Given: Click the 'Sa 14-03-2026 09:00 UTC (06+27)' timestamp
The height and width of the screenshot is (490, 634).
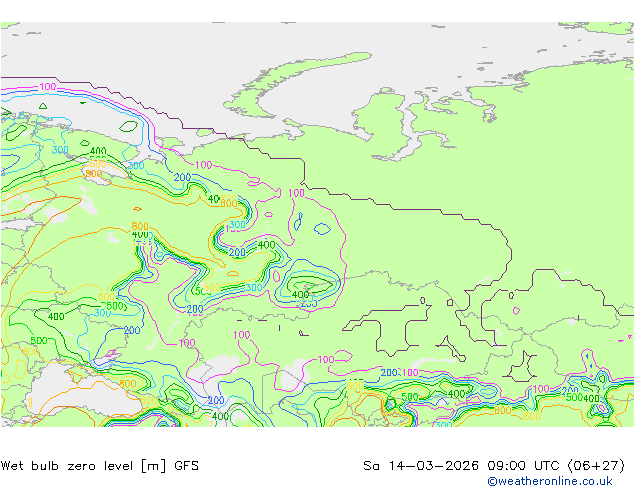Looking at the screenshot, I should [x=494, y=466].
